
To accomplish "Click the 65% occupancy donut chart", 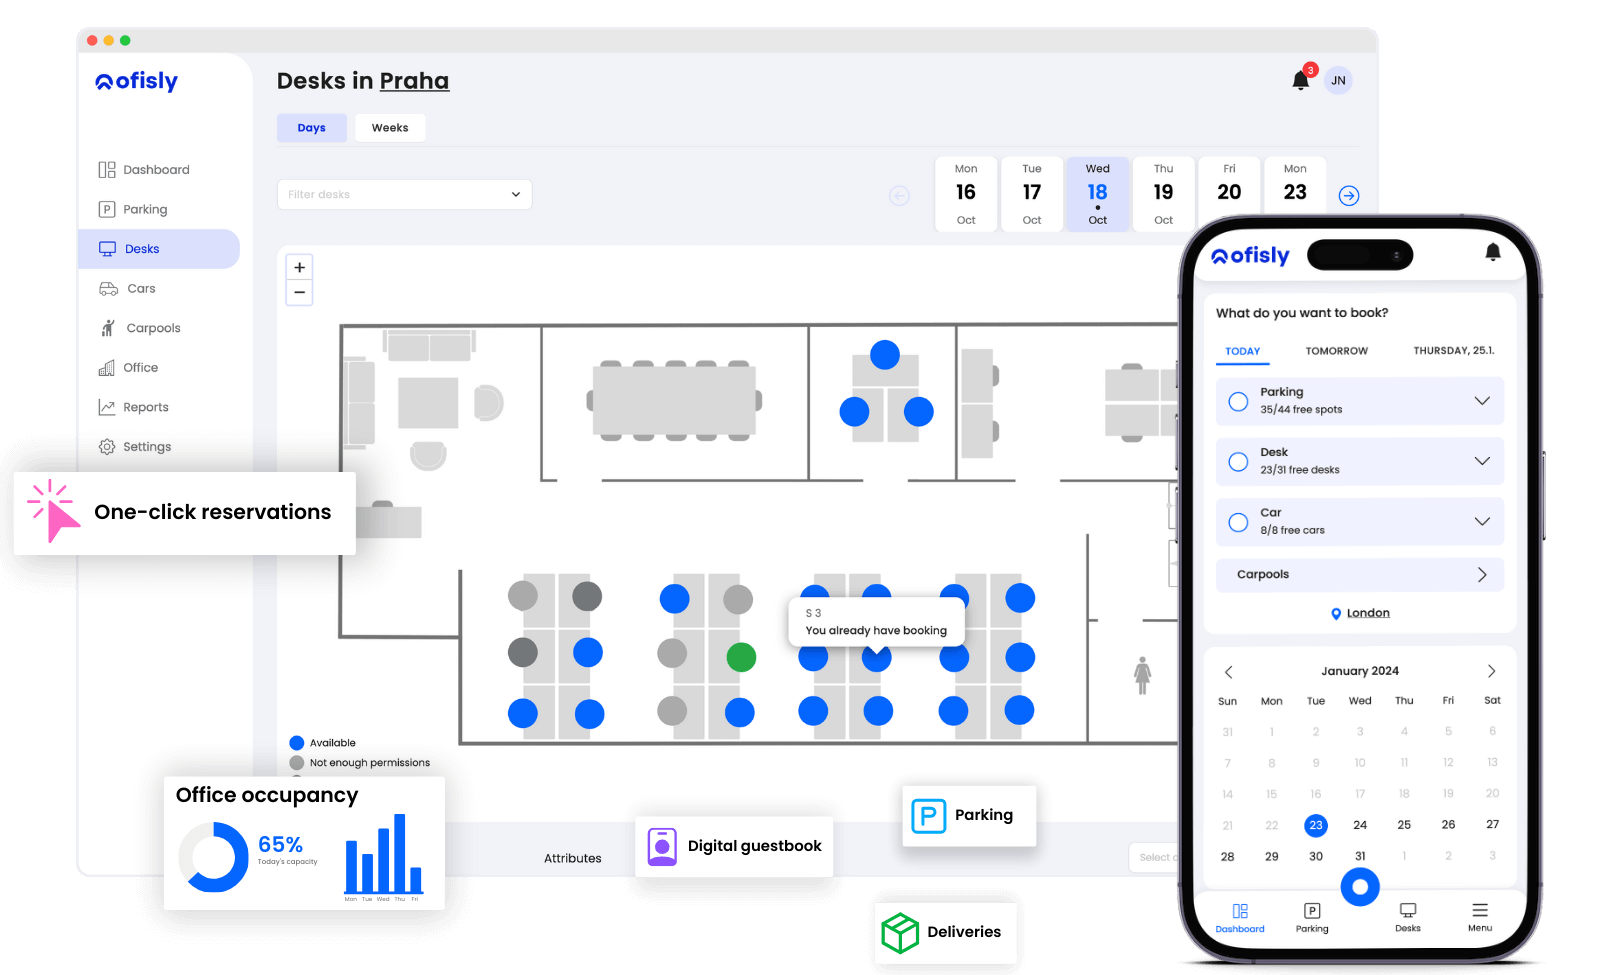I will tap(213, 857).
